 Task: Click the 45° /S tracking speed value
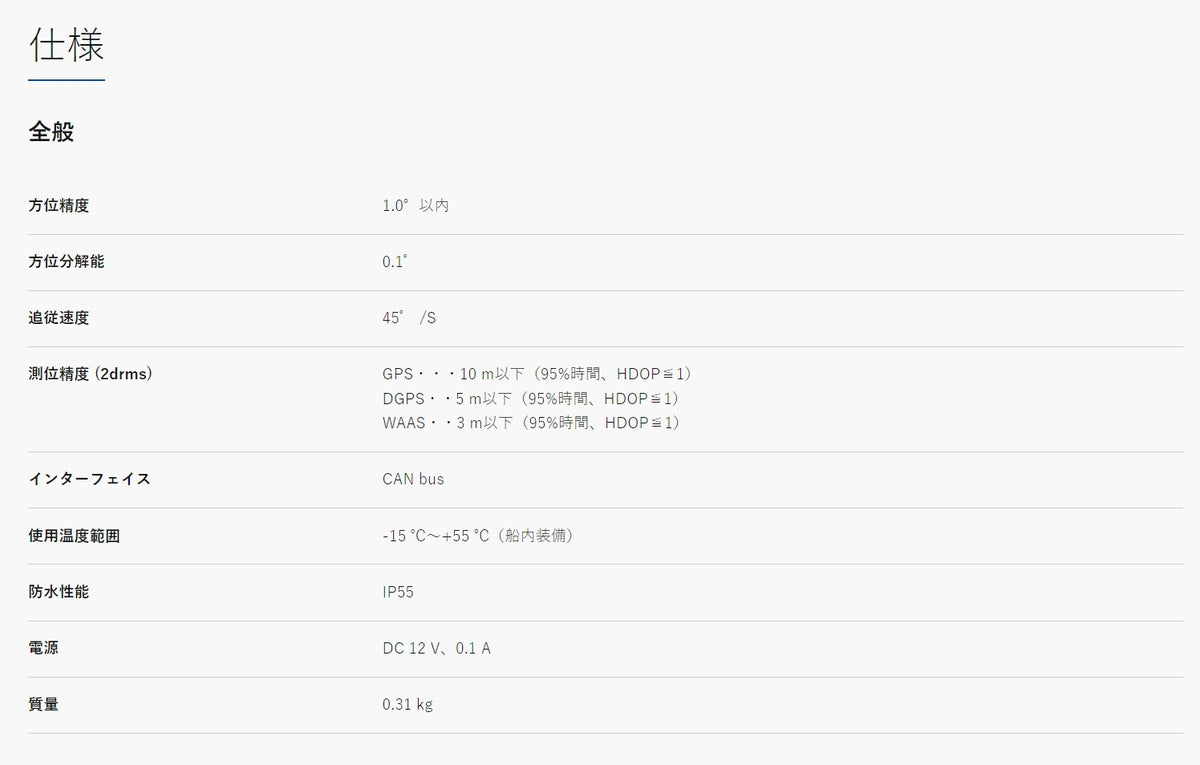click(x=409, y=318)
